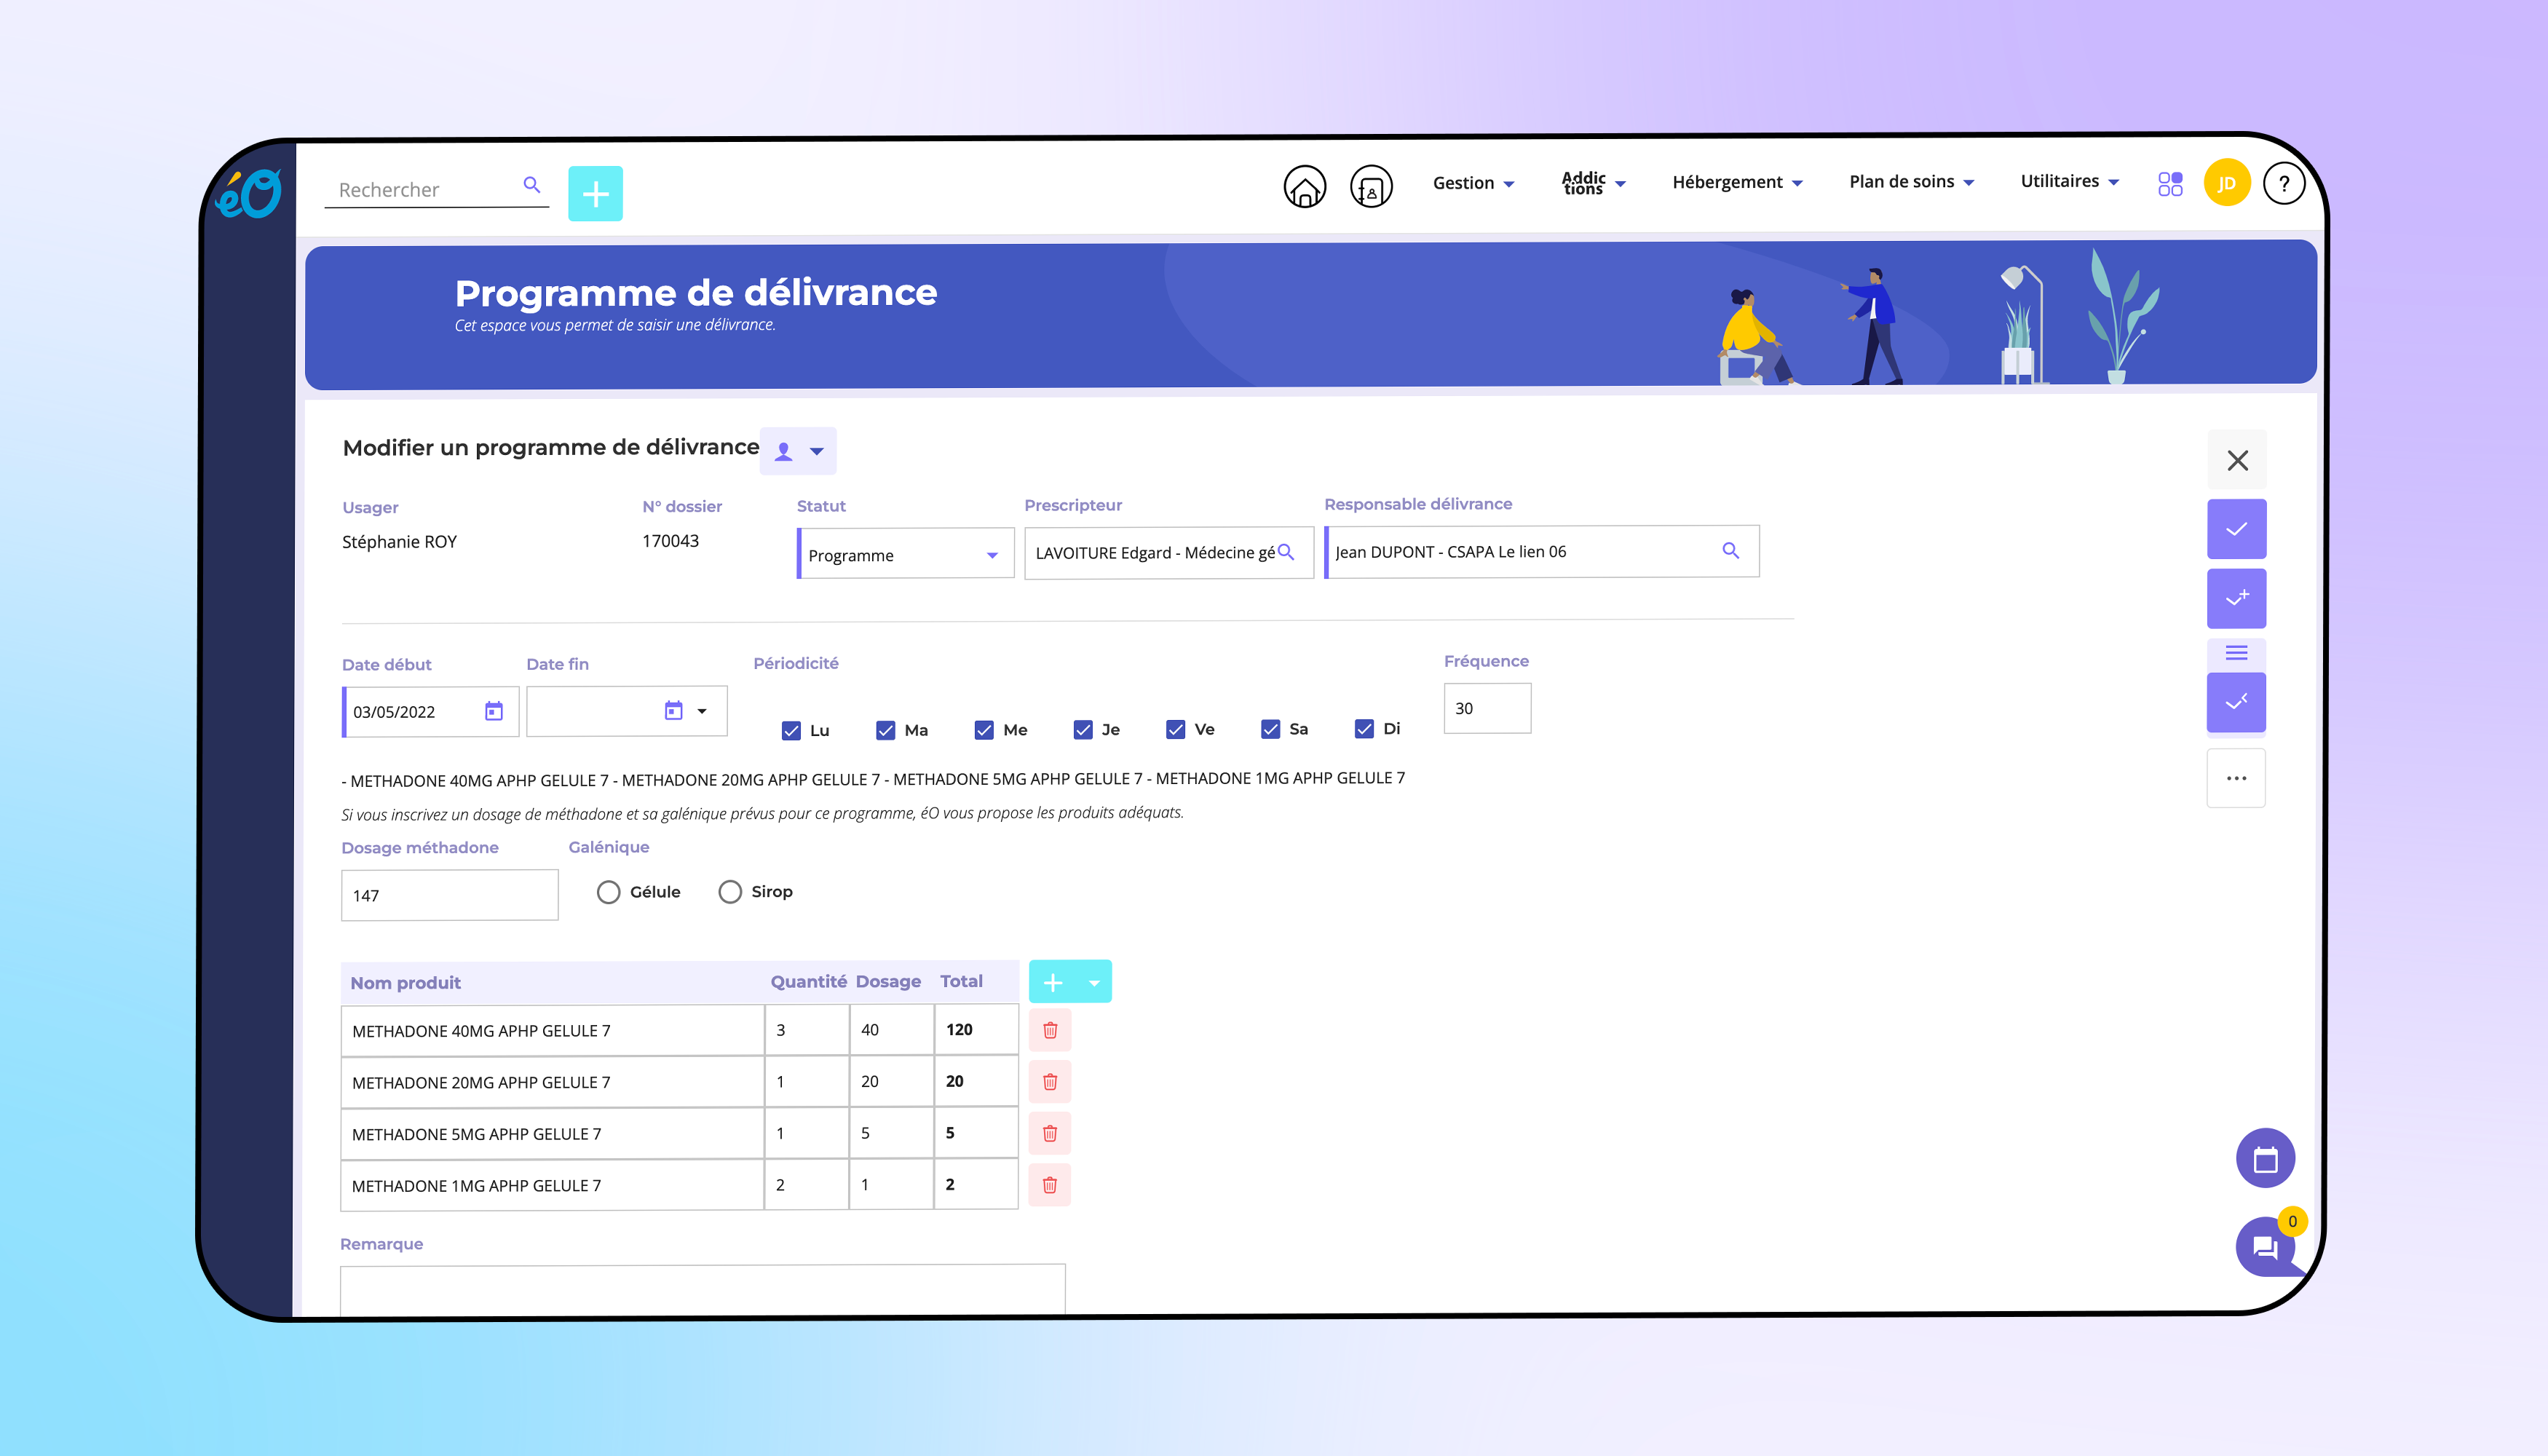
Task: Click the validate and return button
Action: 2237,702
